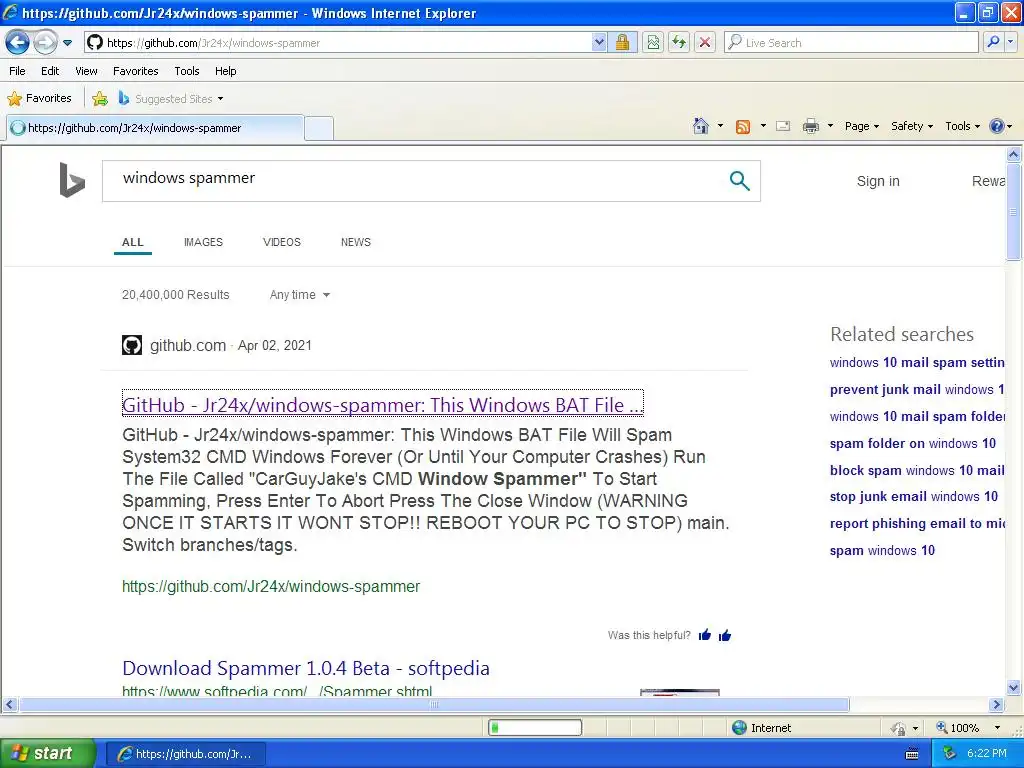The image size is (1024, 768).
Task: Open the Any time filter dropdown
Action: click(x=300, y=295)
